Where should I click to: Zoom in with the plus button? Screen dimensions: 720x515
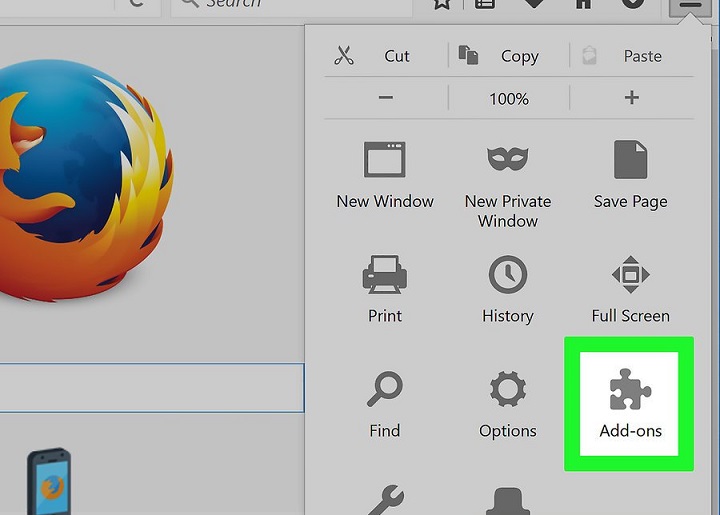[x=632, y=98]
